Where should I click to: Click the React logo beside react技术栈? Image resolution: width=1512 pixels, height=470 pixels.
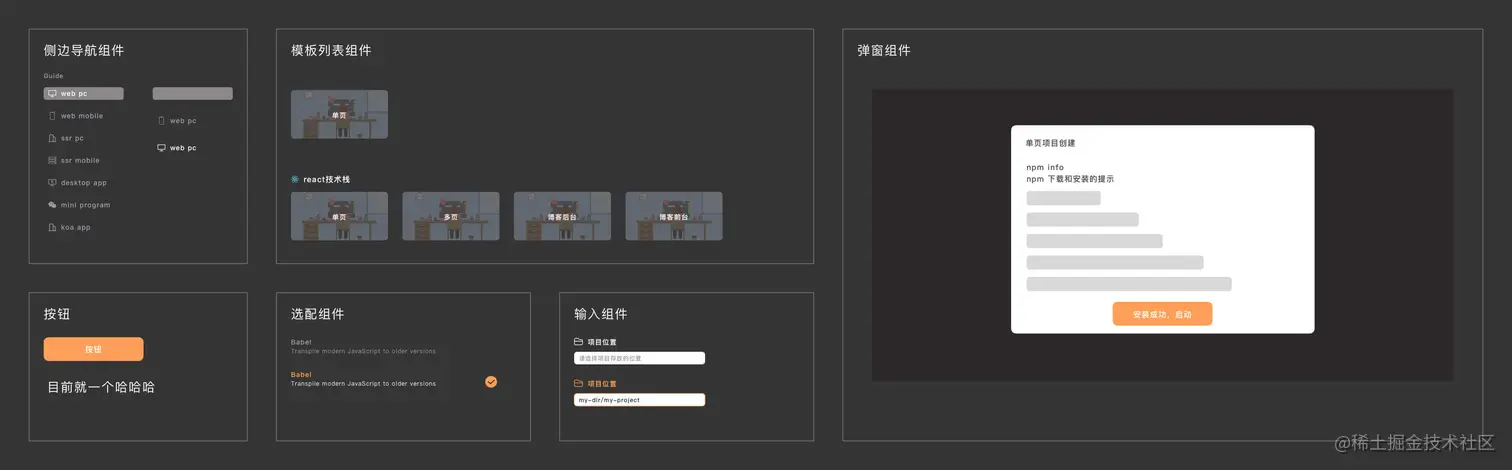point(295,179)
